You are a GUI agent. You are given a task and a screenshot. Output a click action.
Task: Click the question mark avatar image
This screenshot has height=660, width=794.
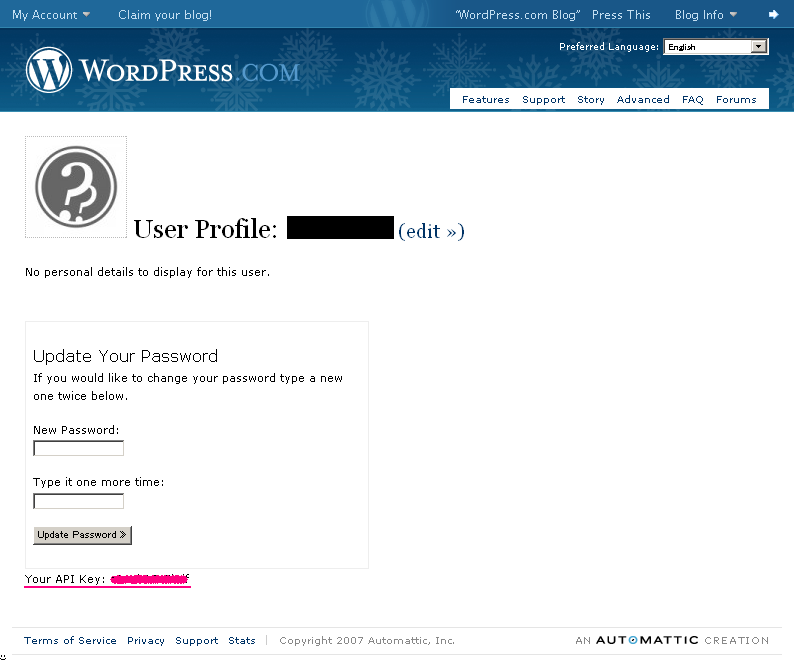click(x=76, y=187)
